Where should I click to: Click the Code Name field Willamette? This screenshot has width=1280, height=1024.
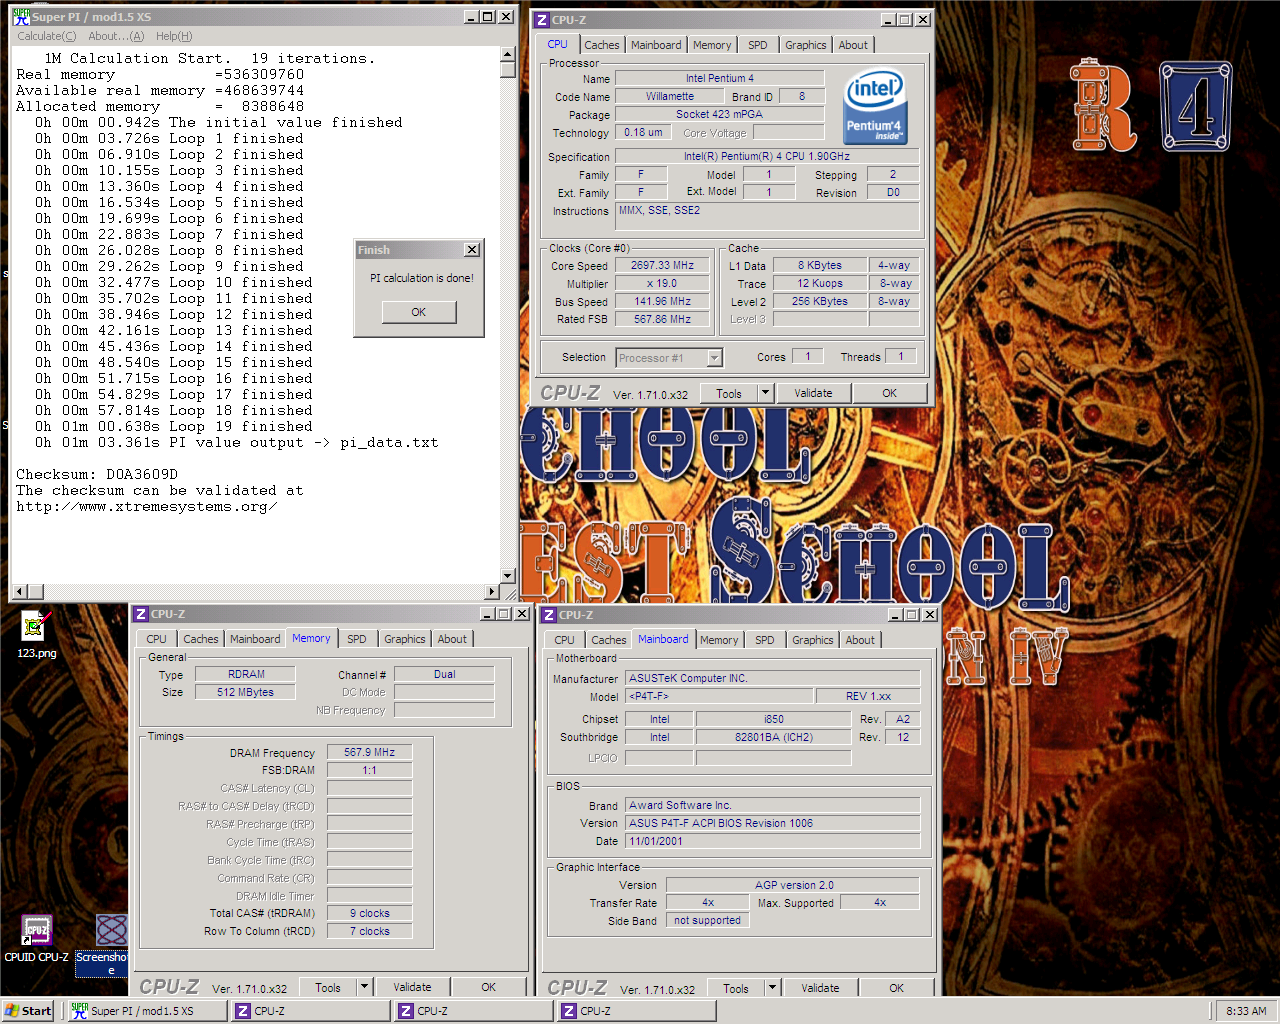click(670, 96)
